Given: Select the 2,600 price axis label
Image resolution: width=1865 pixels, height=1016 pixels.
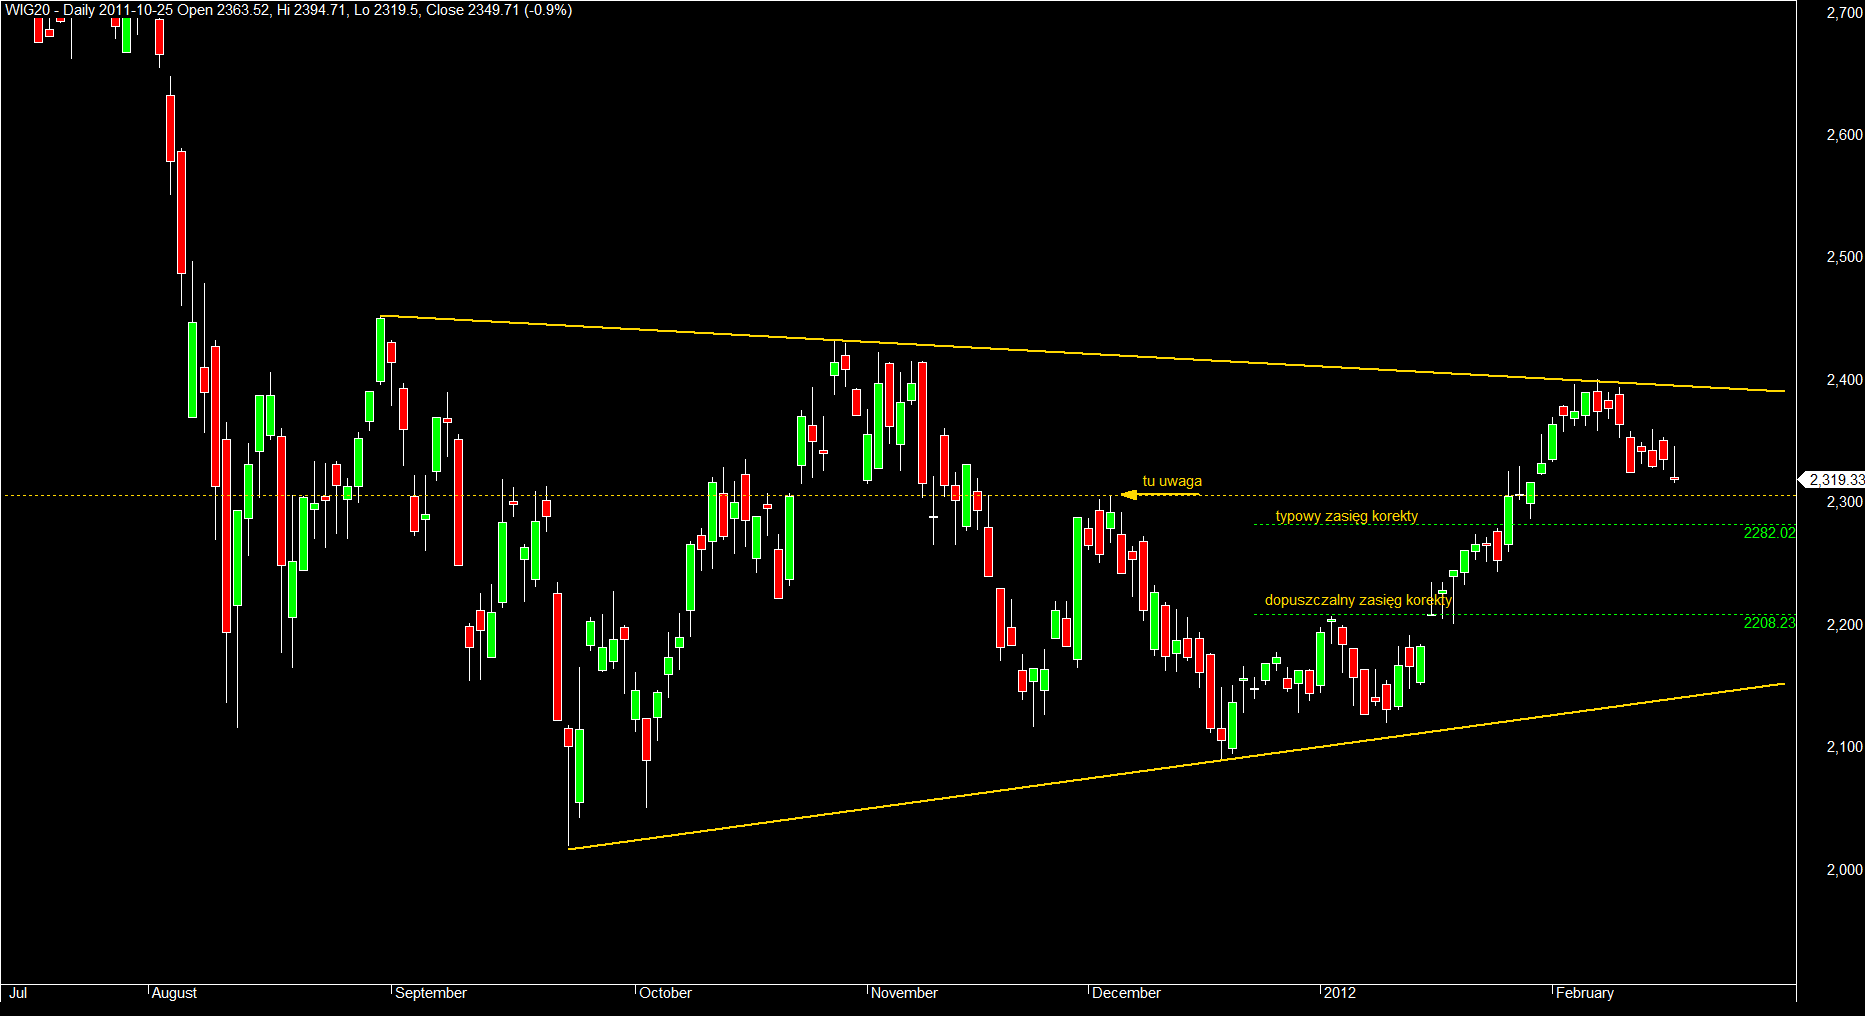Looking at the screenshot, I should [x=1844, y=135].
